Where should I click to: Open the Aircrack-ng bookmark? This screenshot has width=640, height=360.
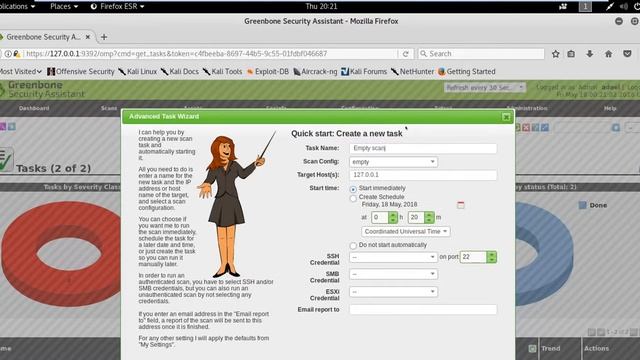[315, 72]
